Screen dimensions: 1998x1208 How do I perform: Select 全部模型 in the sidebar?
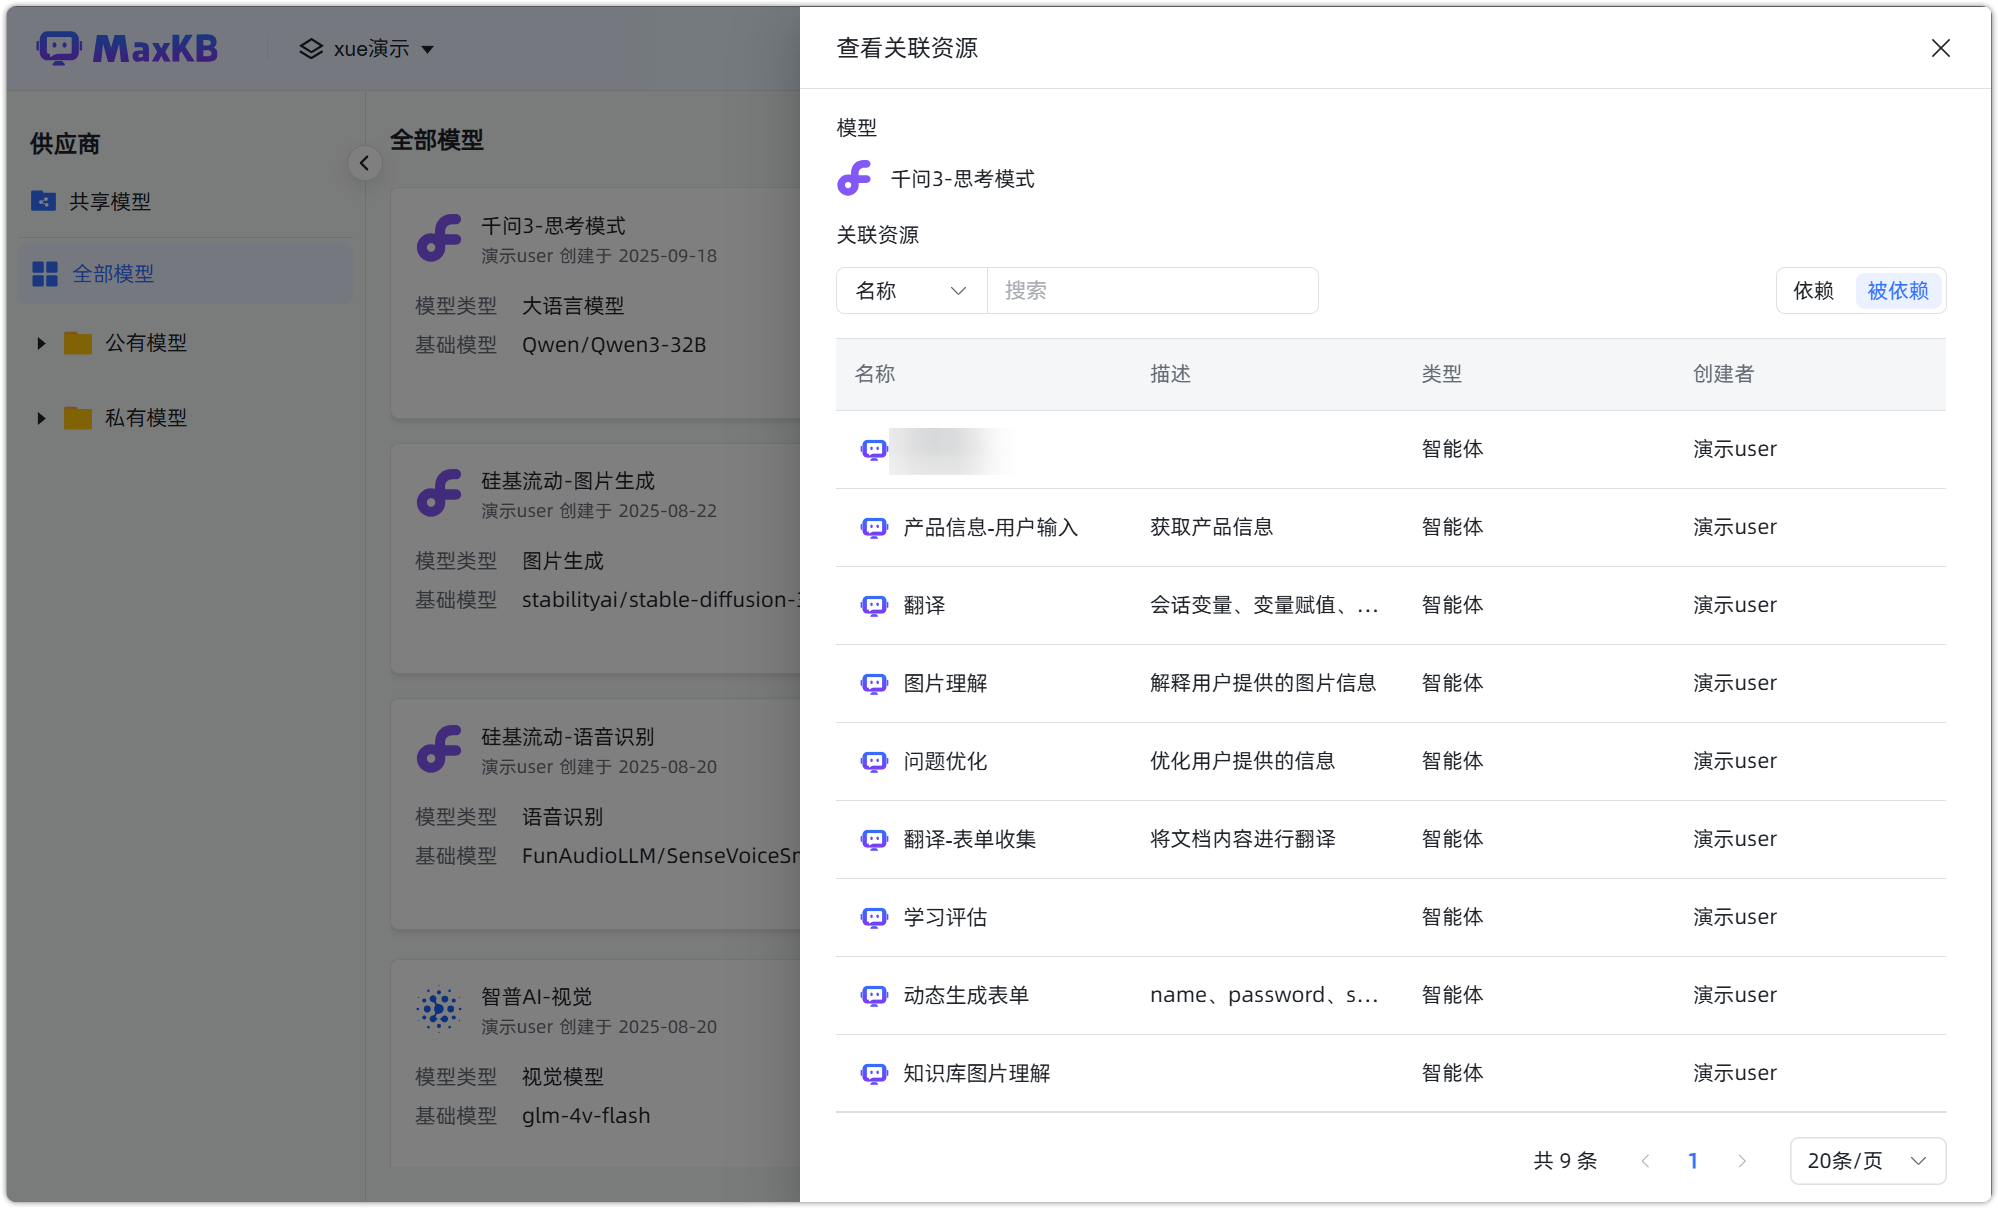[x=186, y=274]
